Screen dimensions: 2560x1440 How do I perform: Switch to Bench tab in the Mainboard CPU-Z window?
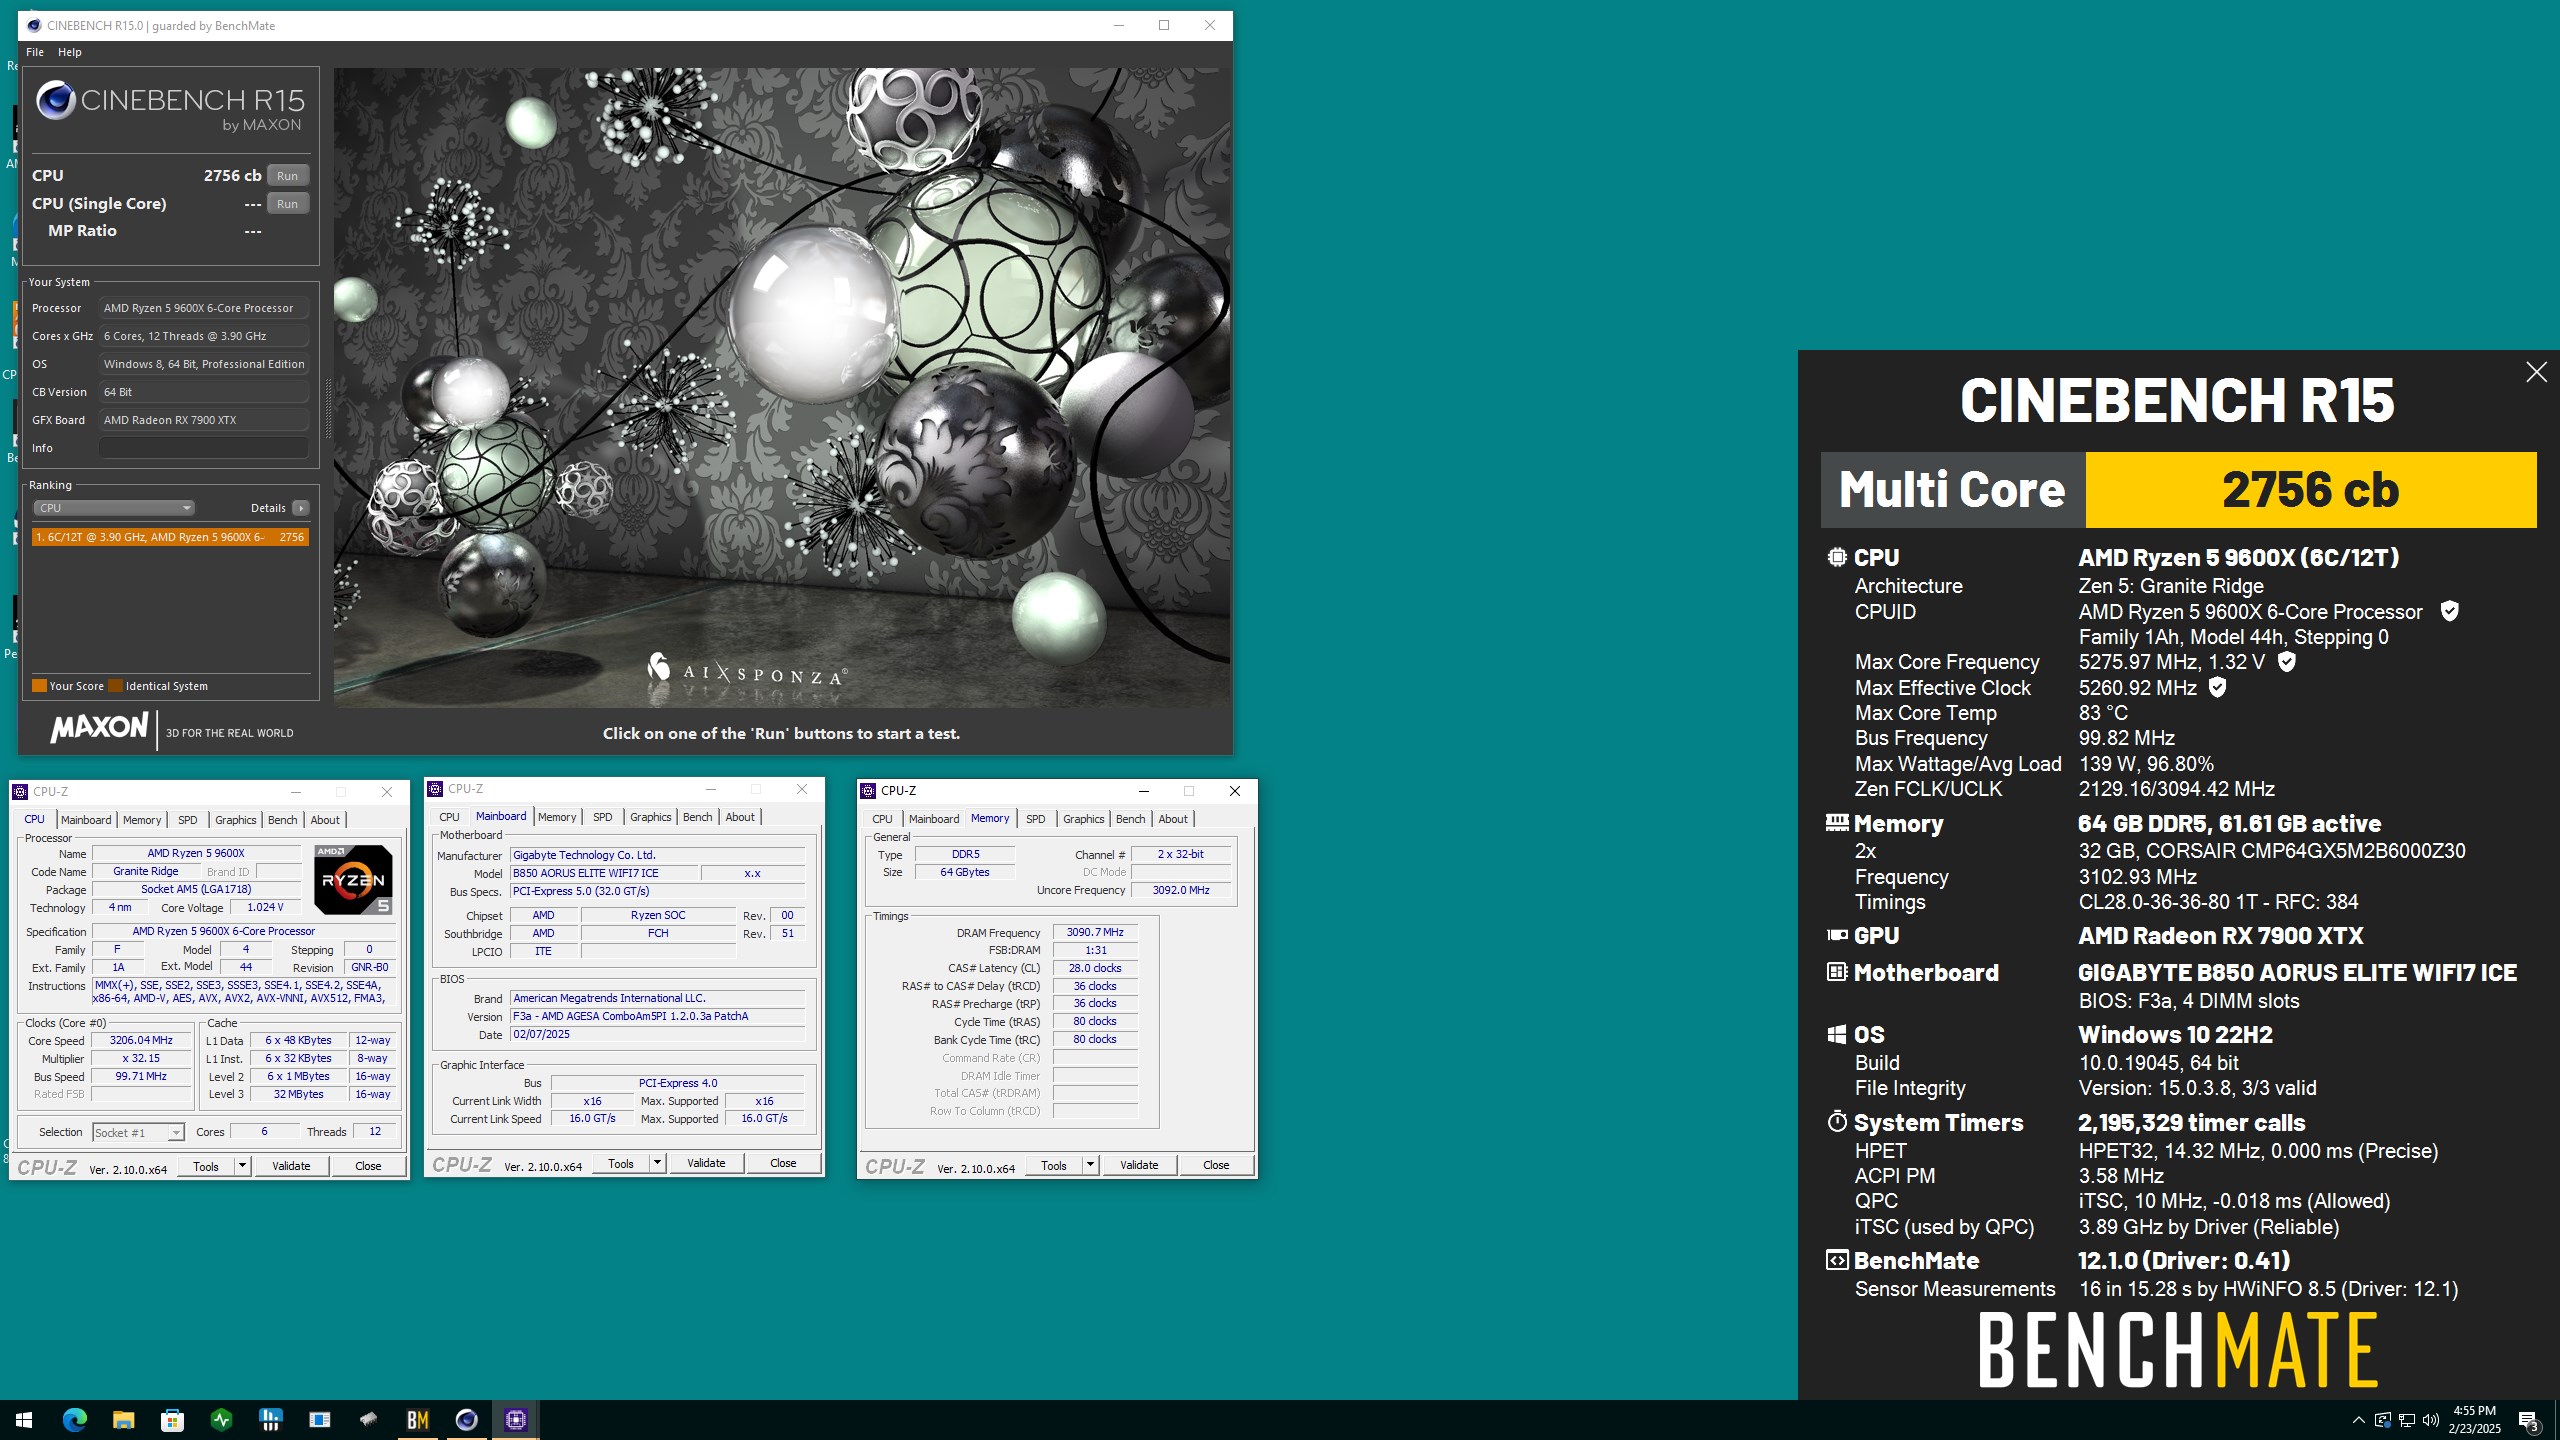[697, 817]
